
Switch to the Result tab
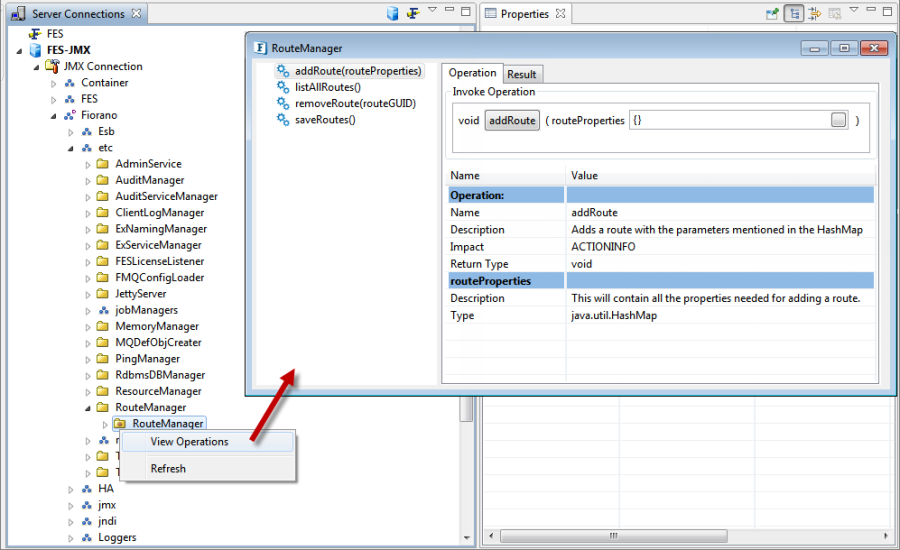(521, 74)
